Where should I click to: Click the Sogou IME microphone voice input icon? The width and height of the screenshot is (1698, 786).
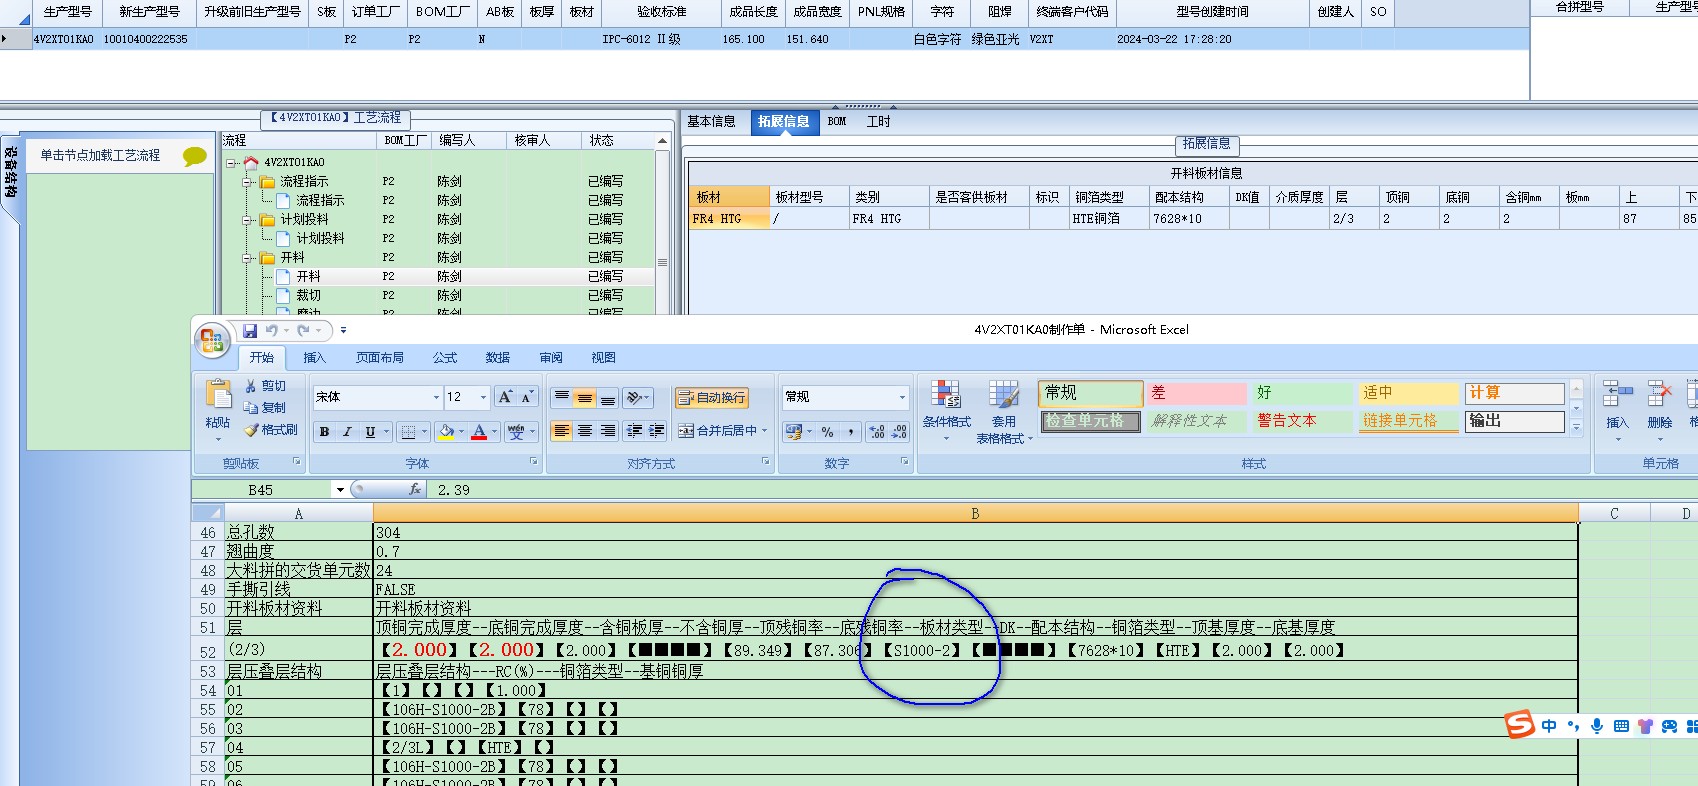pyautogui.click(x=1597, y=726)
